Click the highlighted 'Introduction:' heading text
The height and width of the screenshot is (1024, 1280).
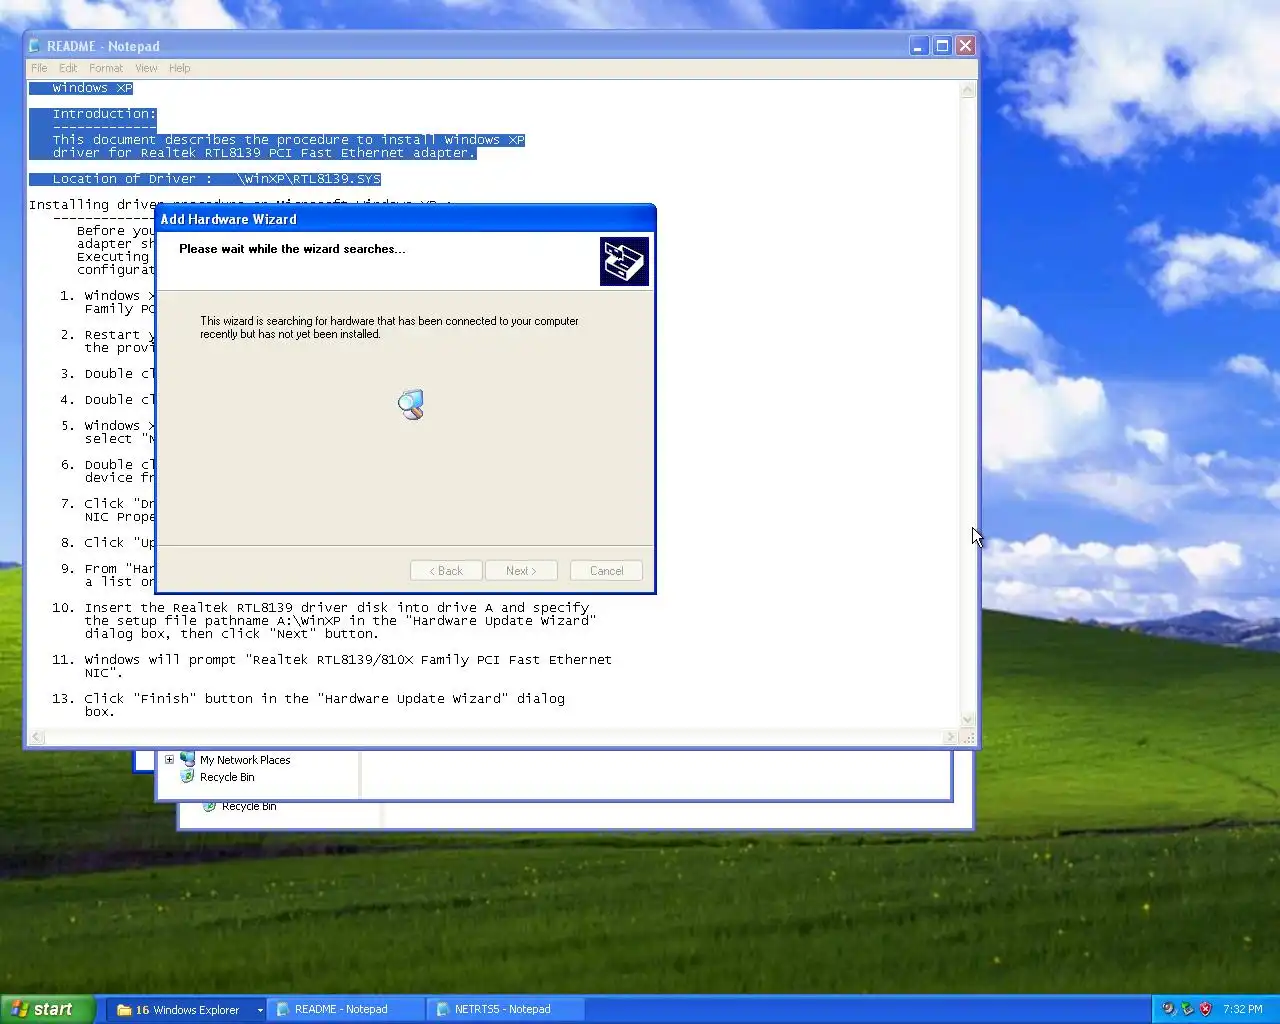coord(104,114)
